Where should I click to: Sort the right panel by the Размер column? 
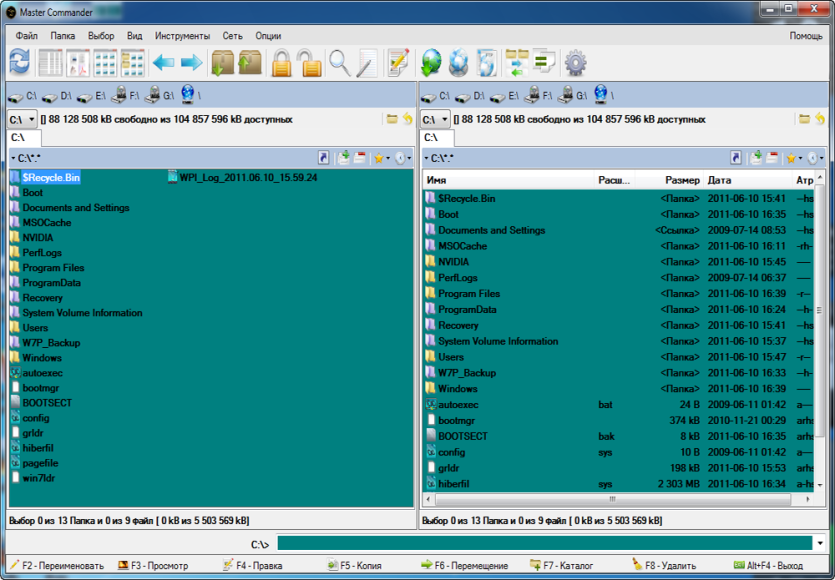click(x=669, y=180)
